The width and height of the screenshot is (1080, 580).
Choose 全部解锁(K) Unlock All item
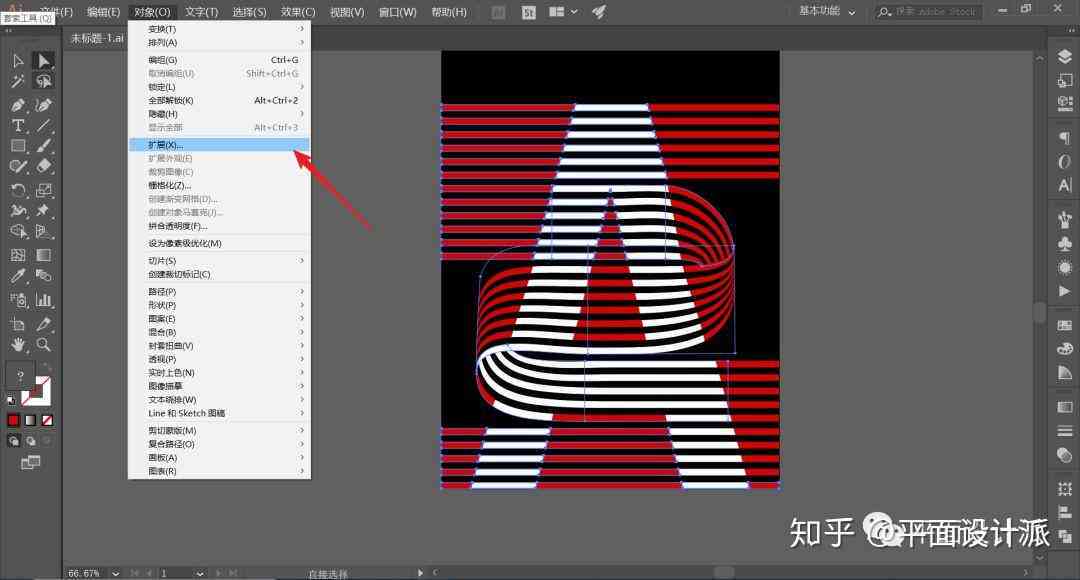[x=219, y=101]
